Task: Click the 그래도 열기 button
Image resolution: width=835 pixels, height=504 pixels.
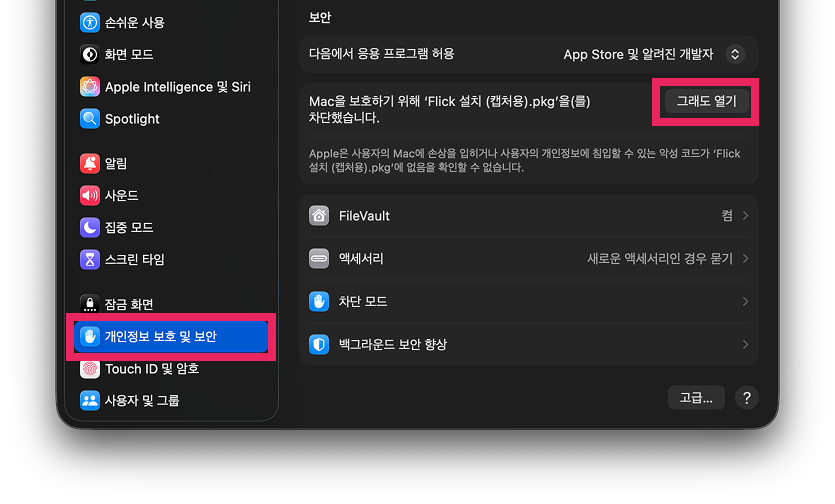Action: click(x=706, y=101)
